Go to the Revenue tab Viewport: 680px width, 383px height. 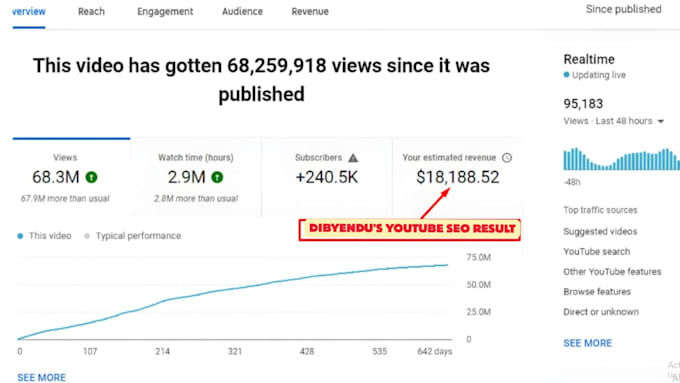(310, 12)
